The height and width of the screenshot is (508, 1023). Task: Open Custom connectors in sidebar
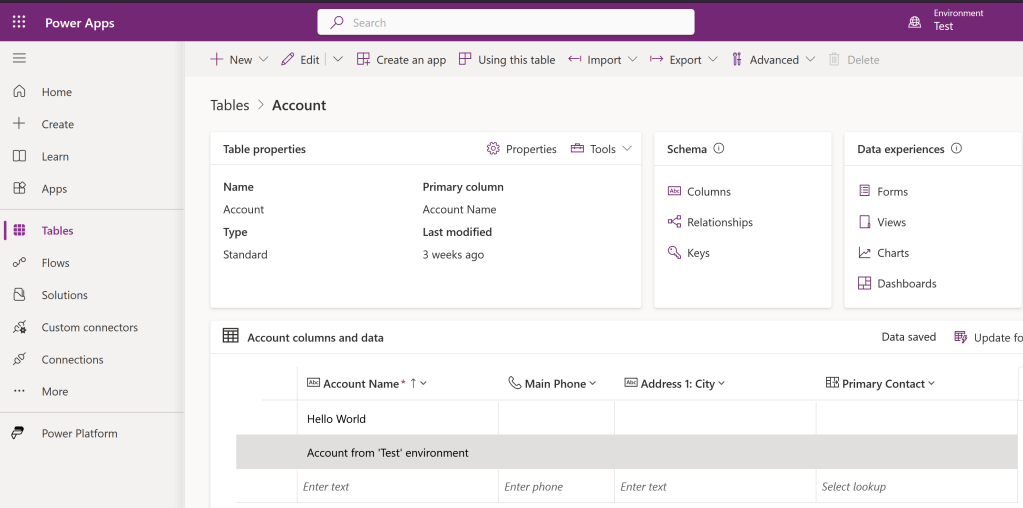tap(89, 327)
